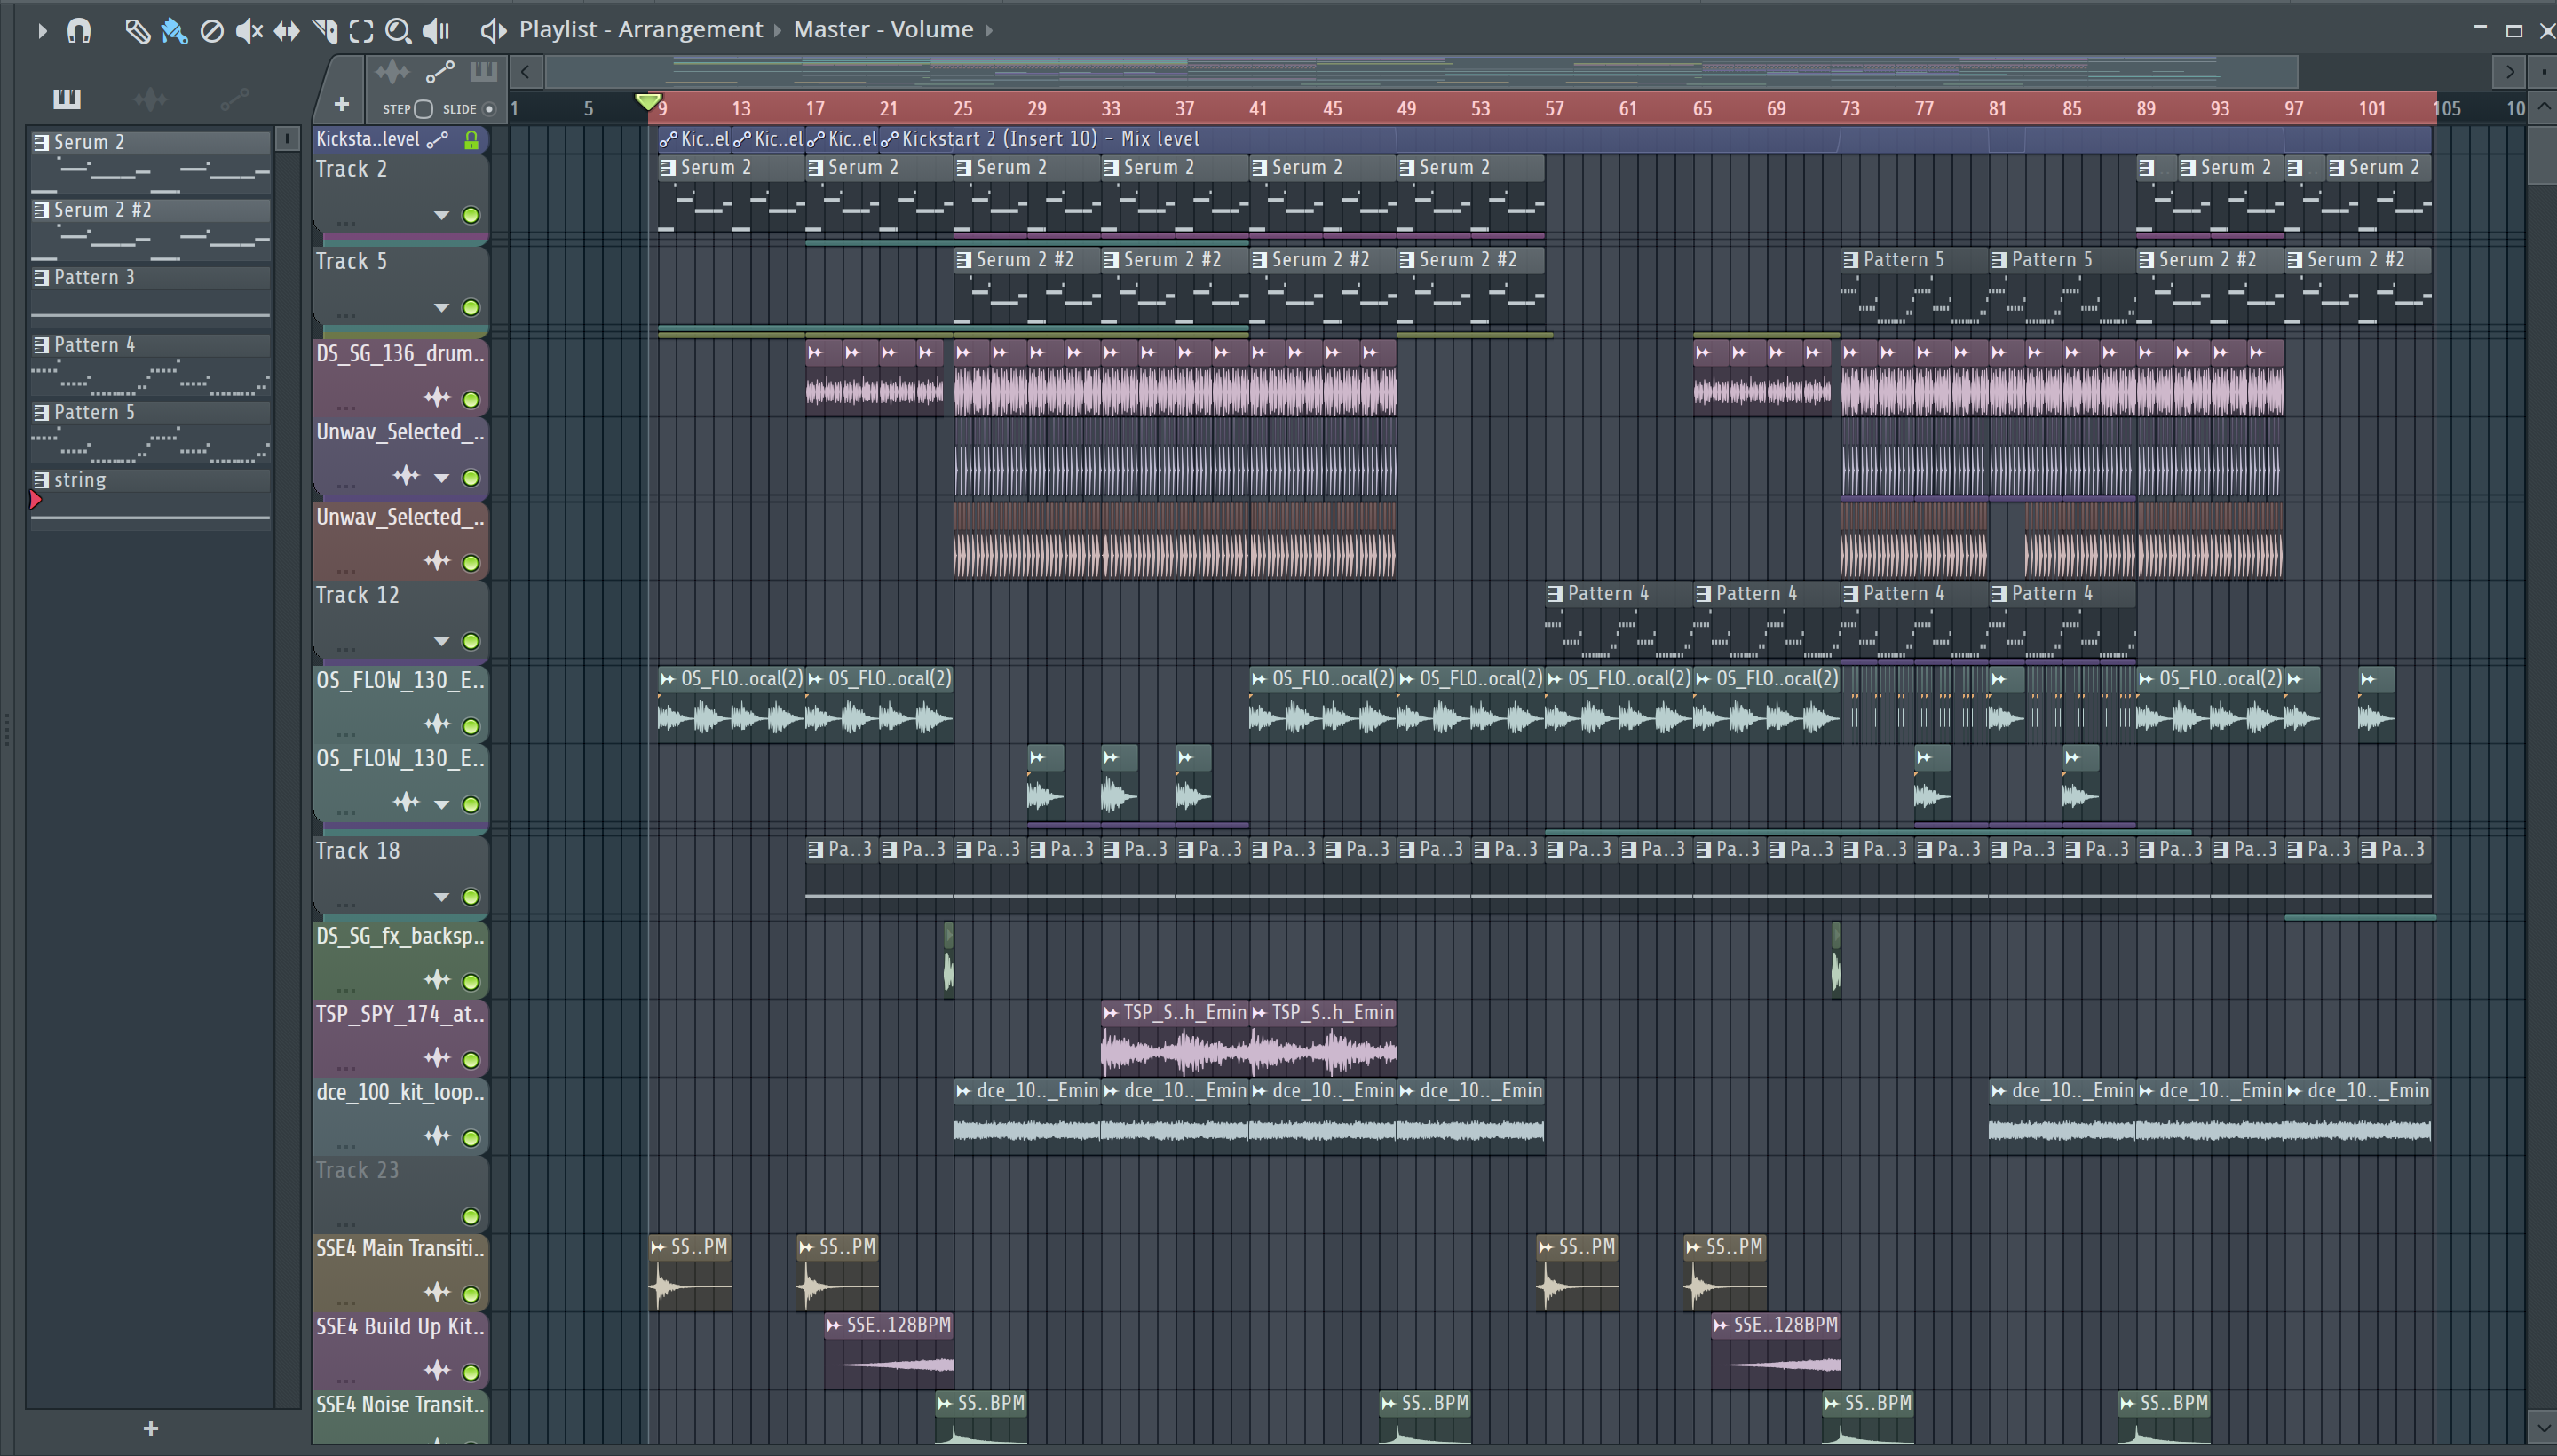The height and width of the screenshot is (1456, 2557).
Task: Select the first TSP_S..h_Emin audio clip
Action: click(1175, 1038)
